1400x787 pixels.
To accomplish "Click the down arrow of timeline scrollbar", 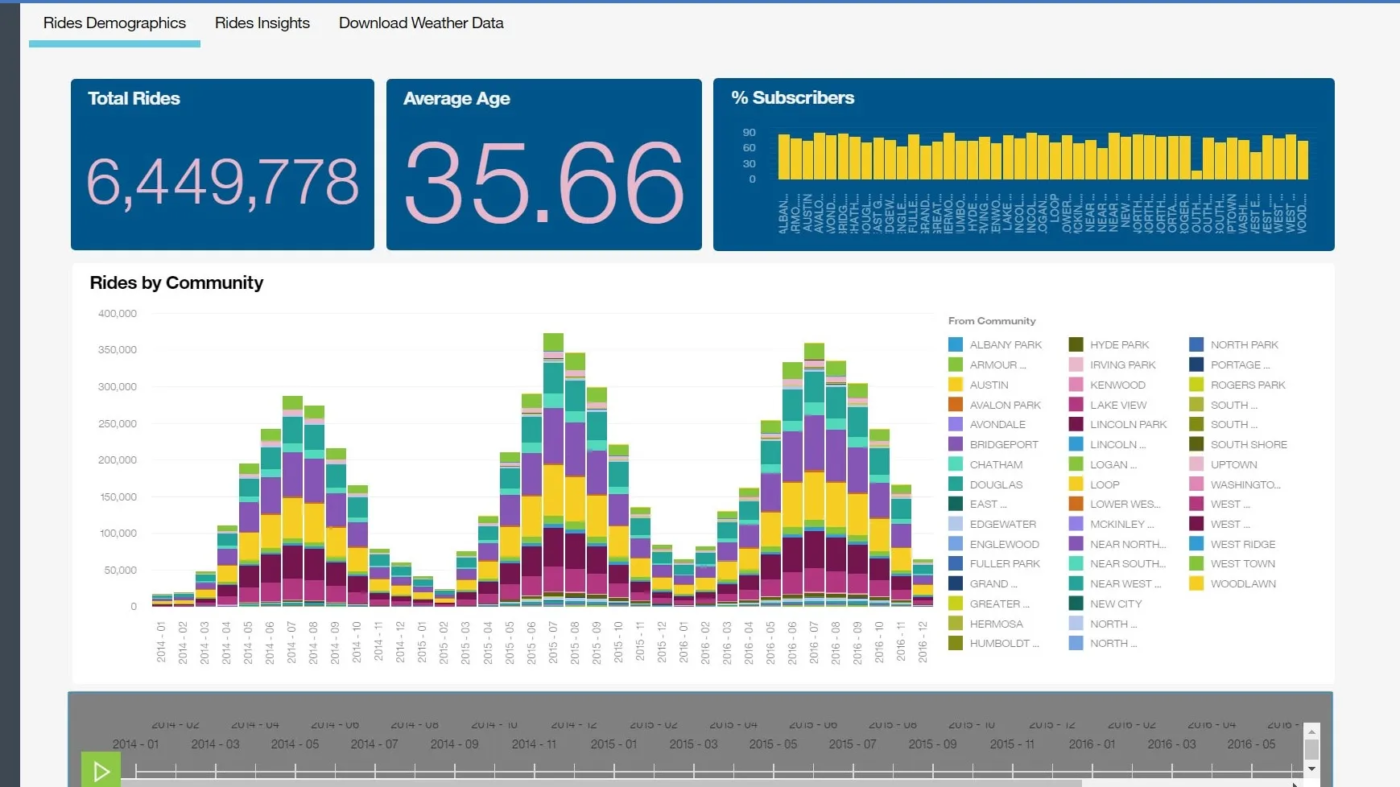I will [x=1312, y=769].
